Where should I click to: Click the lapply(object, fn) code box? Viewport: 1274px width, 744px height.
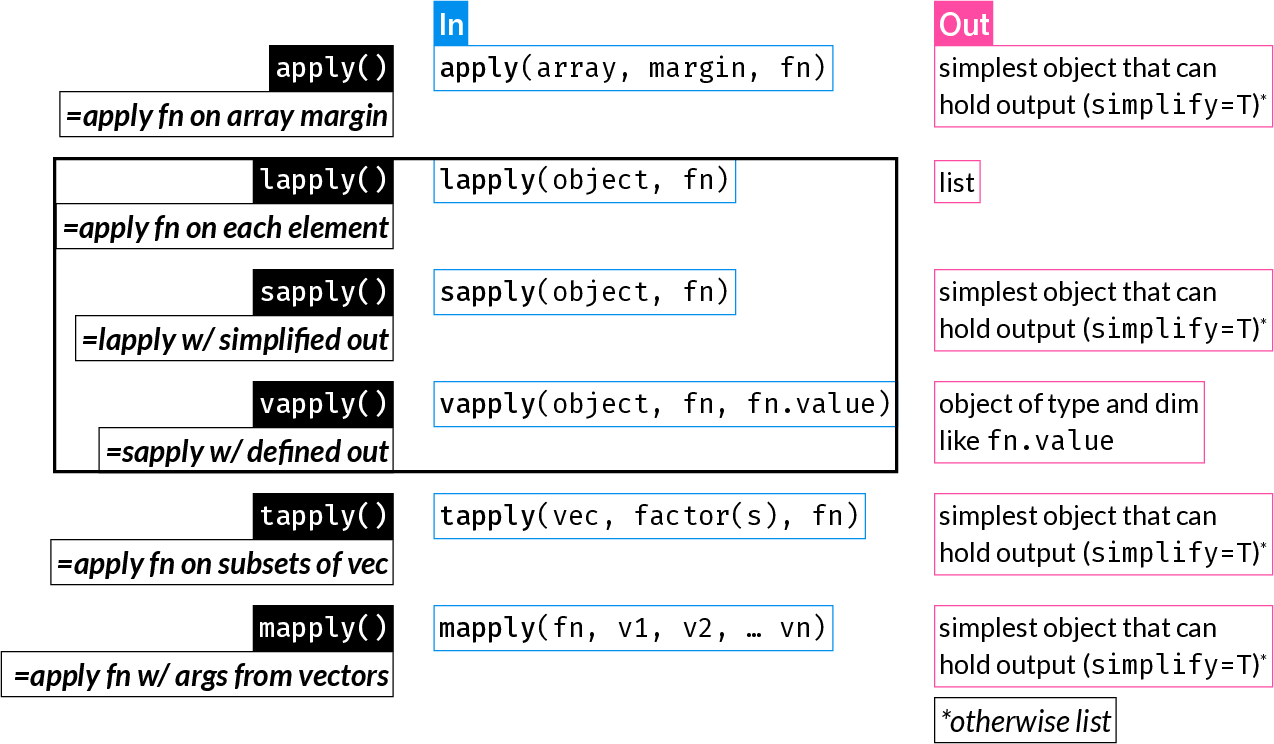click(x=585, y=180)
